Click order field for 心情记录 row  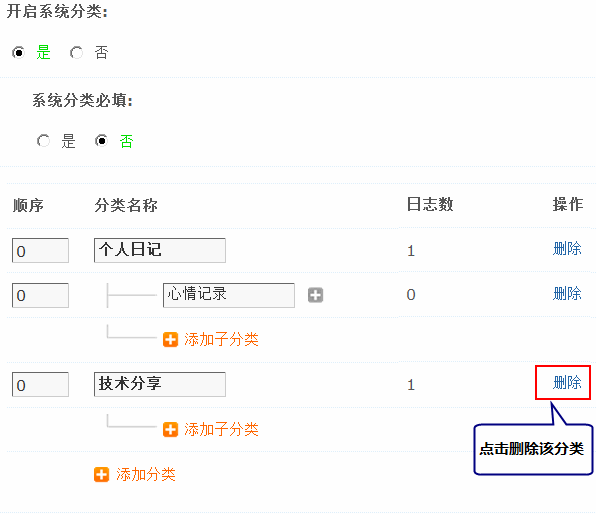[40, 295]
